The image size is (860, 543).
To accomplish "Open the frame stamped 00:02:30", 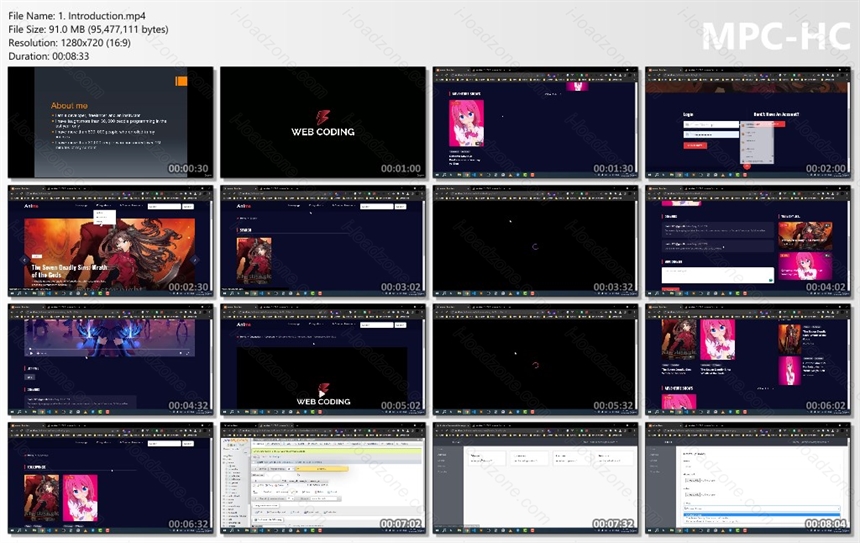I will point(111,241).
